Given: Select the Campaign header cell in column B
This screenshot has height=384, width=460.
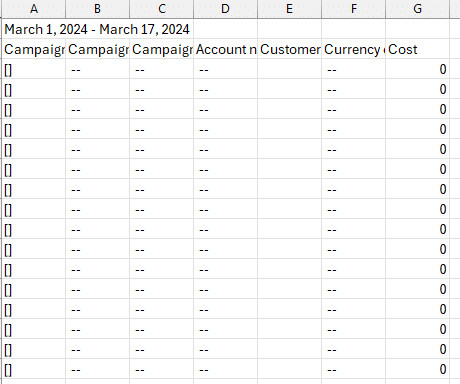Looking at the screenshot, I should [97, 49].
